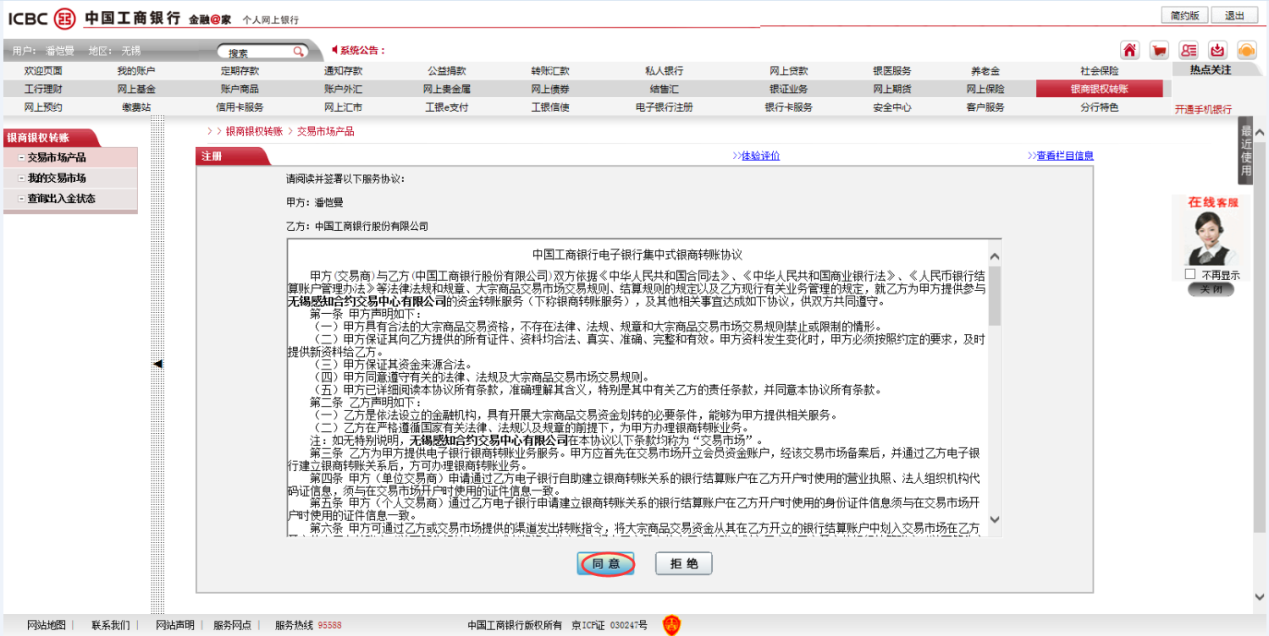Screen dimensions: 1269x636
Task: Collapse the left sidebar with the arrow
Action: 157,364
